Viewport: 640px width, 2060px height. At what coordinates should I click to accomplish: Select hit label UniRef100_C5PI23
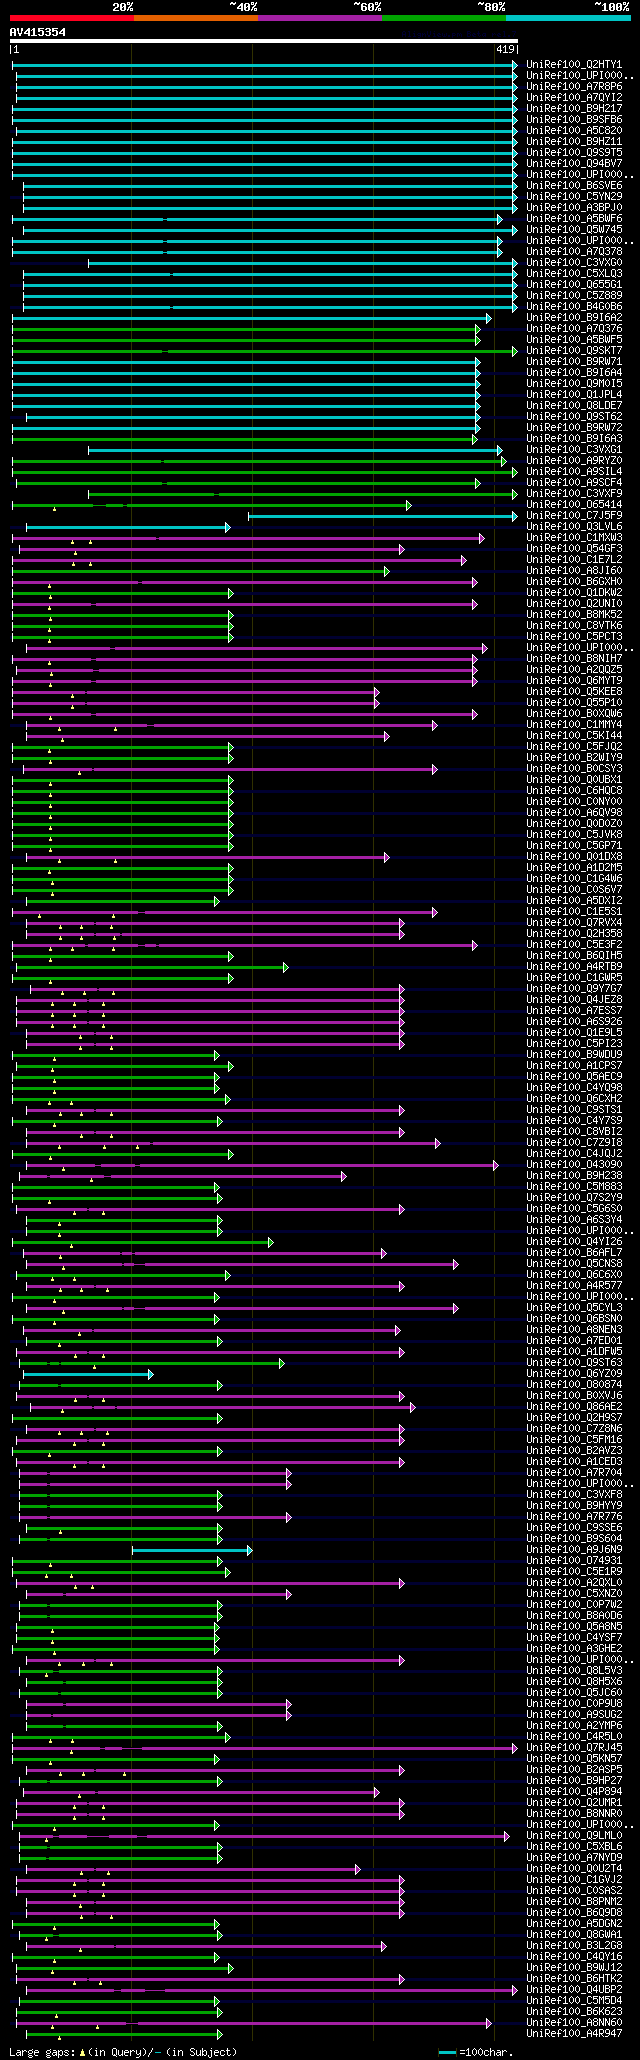point(574,1043)
